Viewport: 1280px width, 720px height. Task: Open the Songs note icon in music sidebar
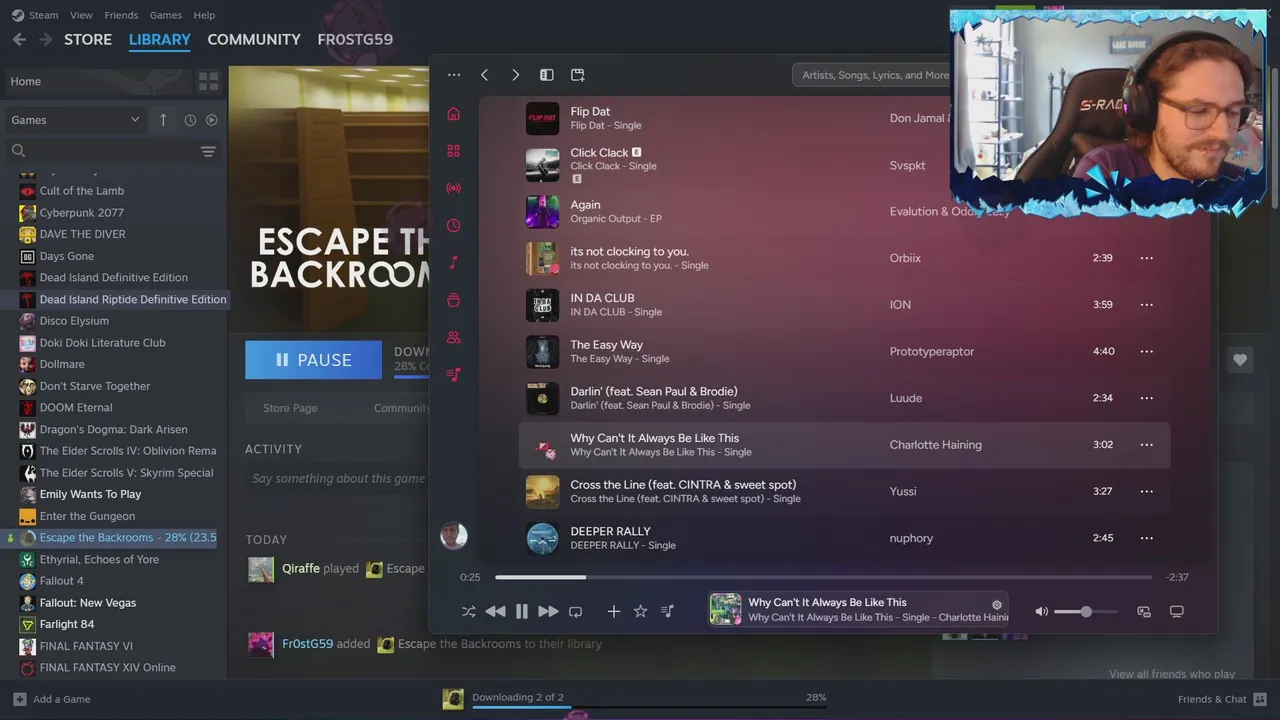(x=453, y=262)
